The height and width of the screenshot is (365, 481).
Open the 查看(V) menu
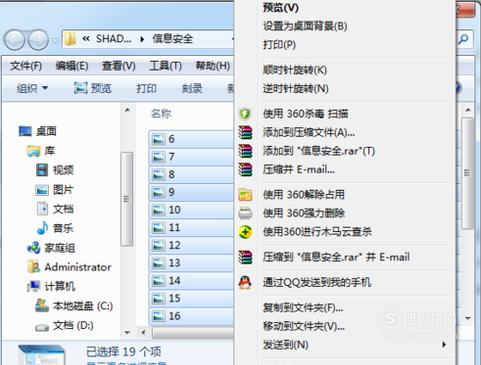[119, 66]
